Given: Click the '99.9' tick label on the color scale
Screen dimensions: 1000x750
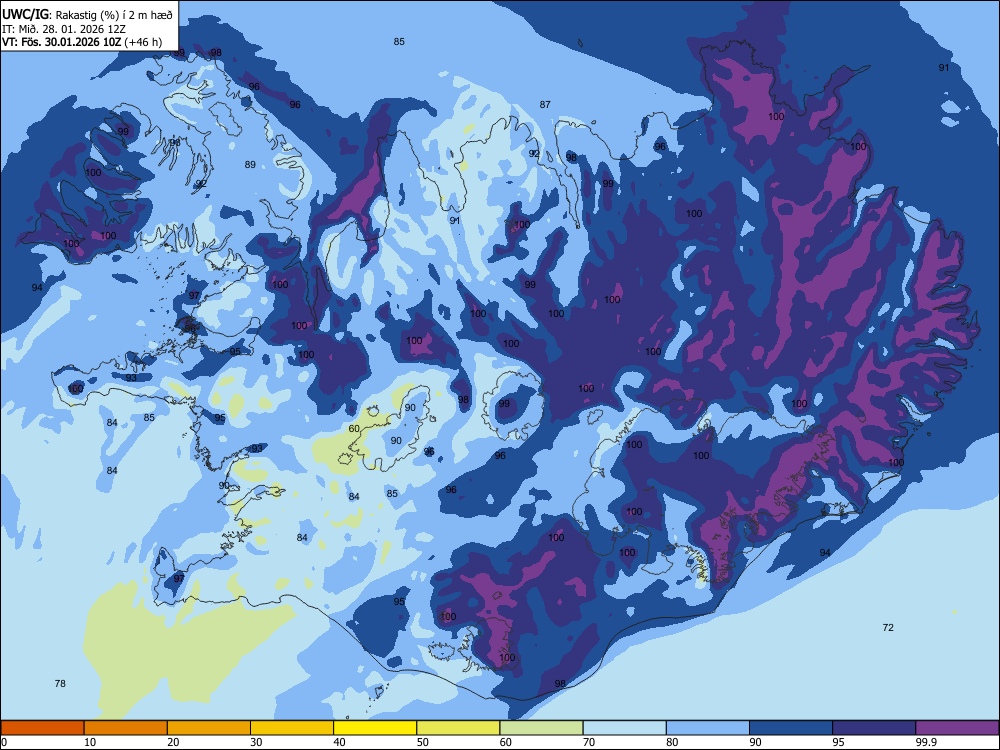Looking at the screenshot, I should [x=926, y=742].
